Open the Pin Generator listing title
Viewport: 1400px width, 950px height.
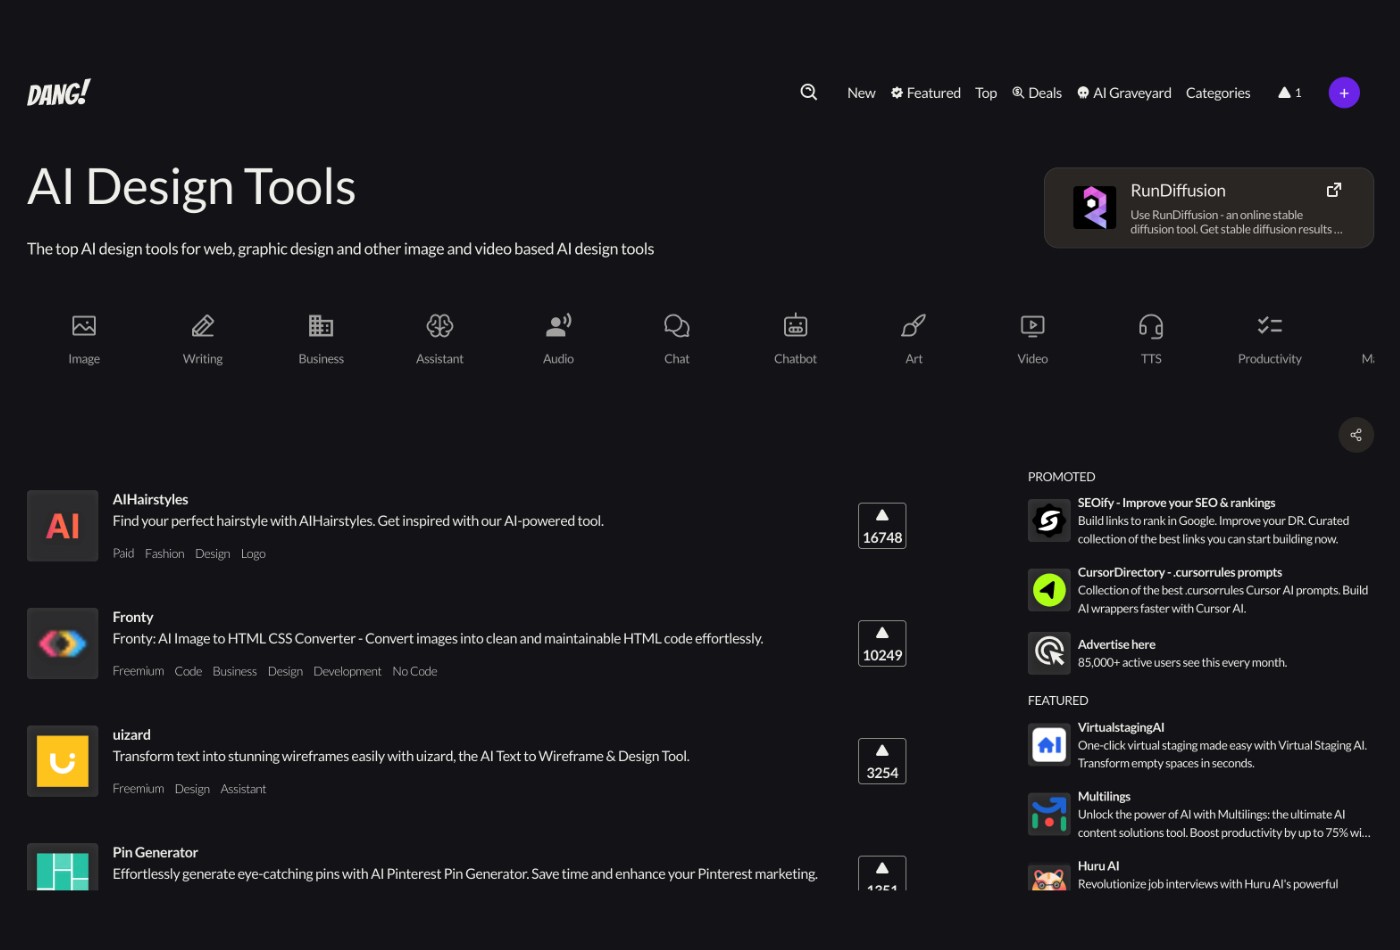[155, 852]
